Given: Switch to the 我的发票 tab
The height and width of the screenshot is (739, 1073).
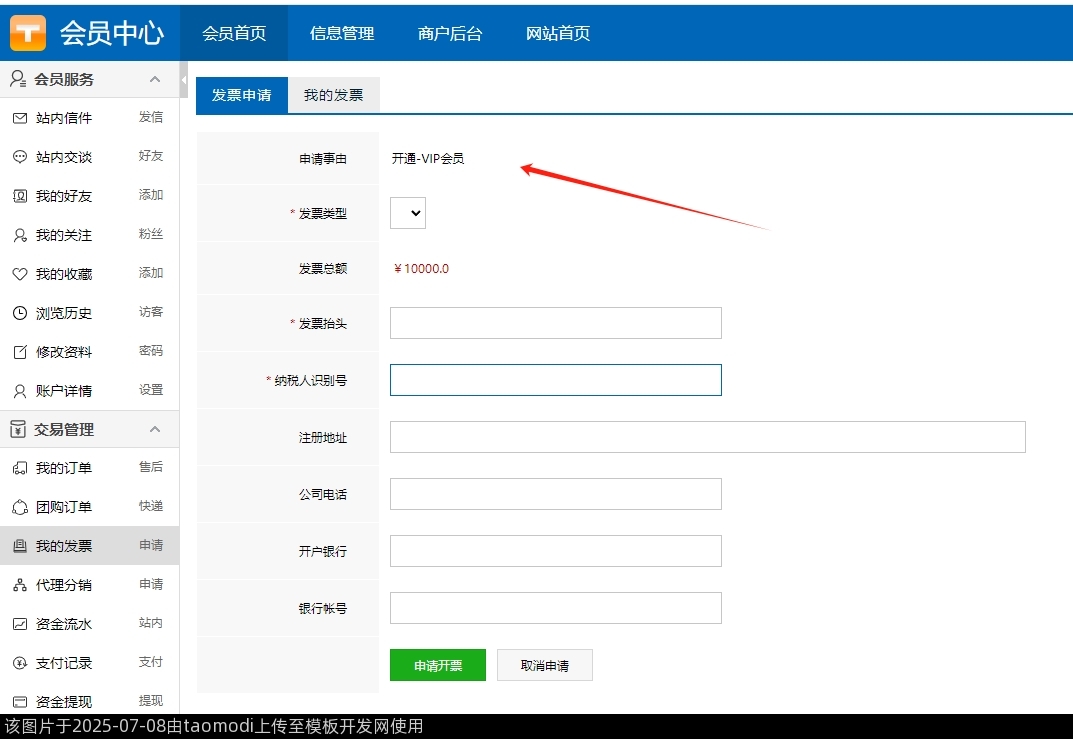Looking at the screenshot, I should (x=333, y=95).
